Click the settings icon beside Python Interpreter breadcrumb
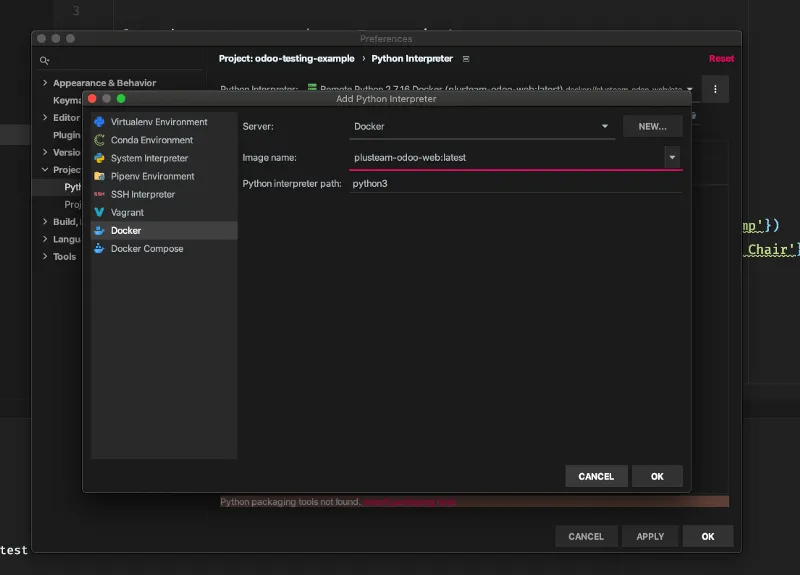 click(466, 59)
